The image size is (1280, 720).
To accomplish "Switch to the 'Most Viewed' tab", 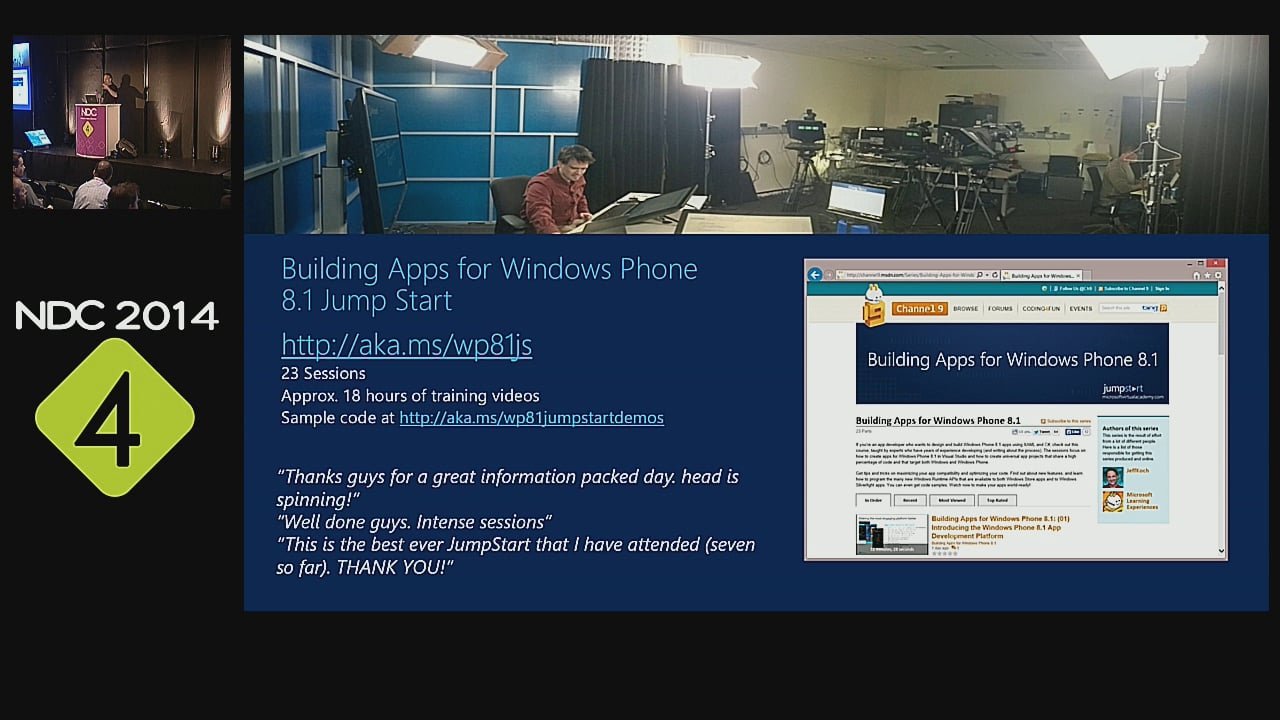I will 952,500.
